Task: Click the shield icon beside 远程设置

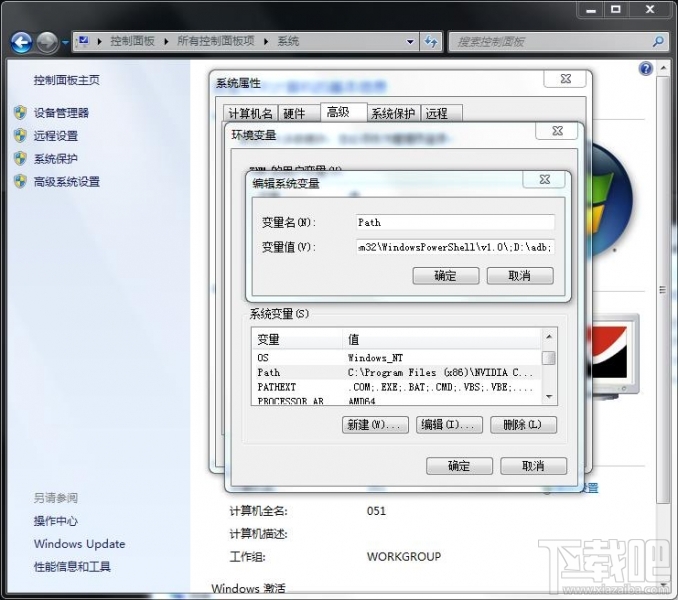Action: [x=20, y=135]
